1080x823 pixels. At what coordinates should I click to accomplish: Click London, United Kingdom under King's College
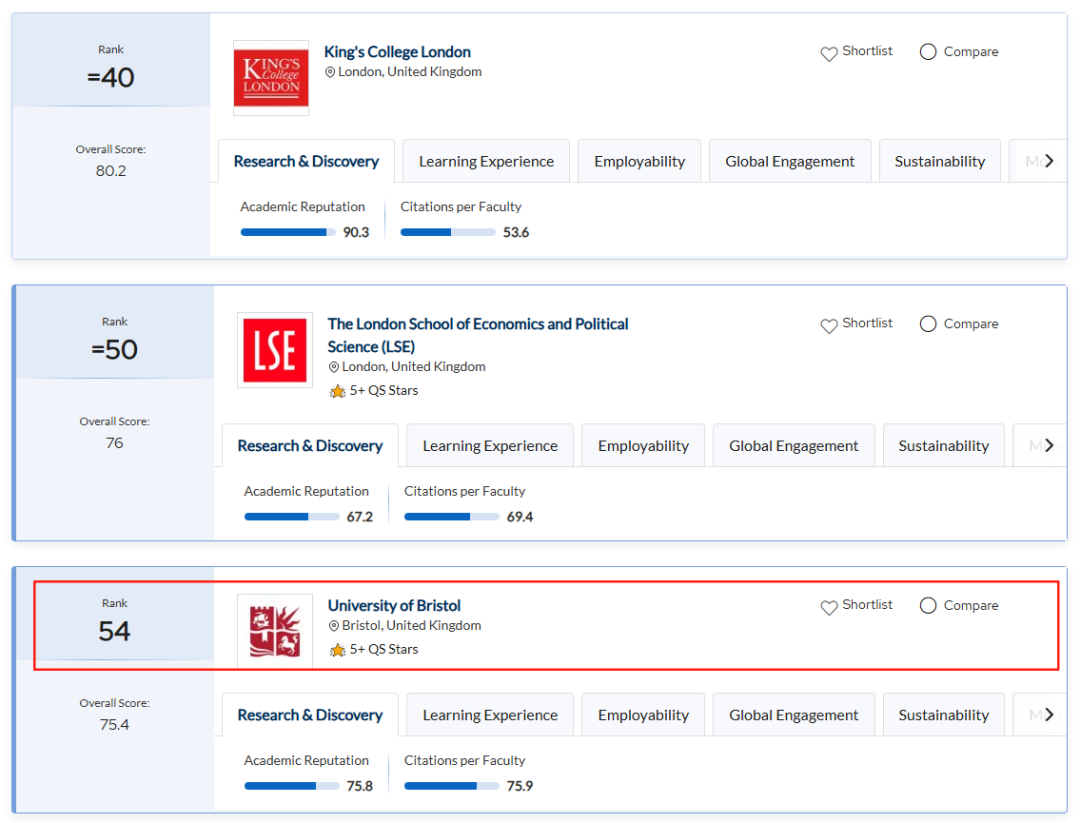[x=410, y=72]
